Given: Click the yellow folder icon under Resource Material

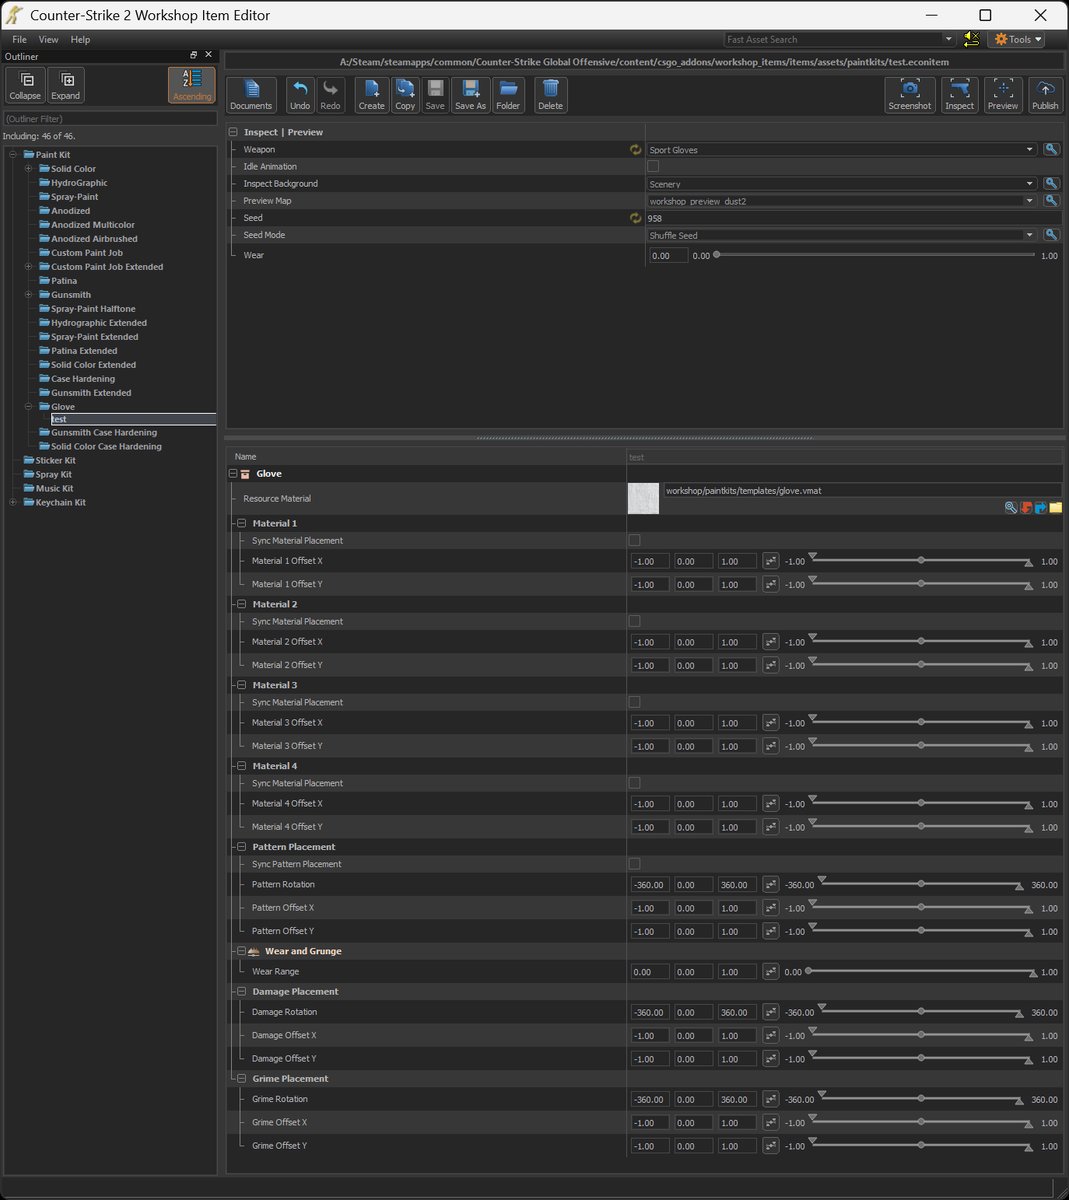Looking at the screenshot, I should coord(1056,508).
